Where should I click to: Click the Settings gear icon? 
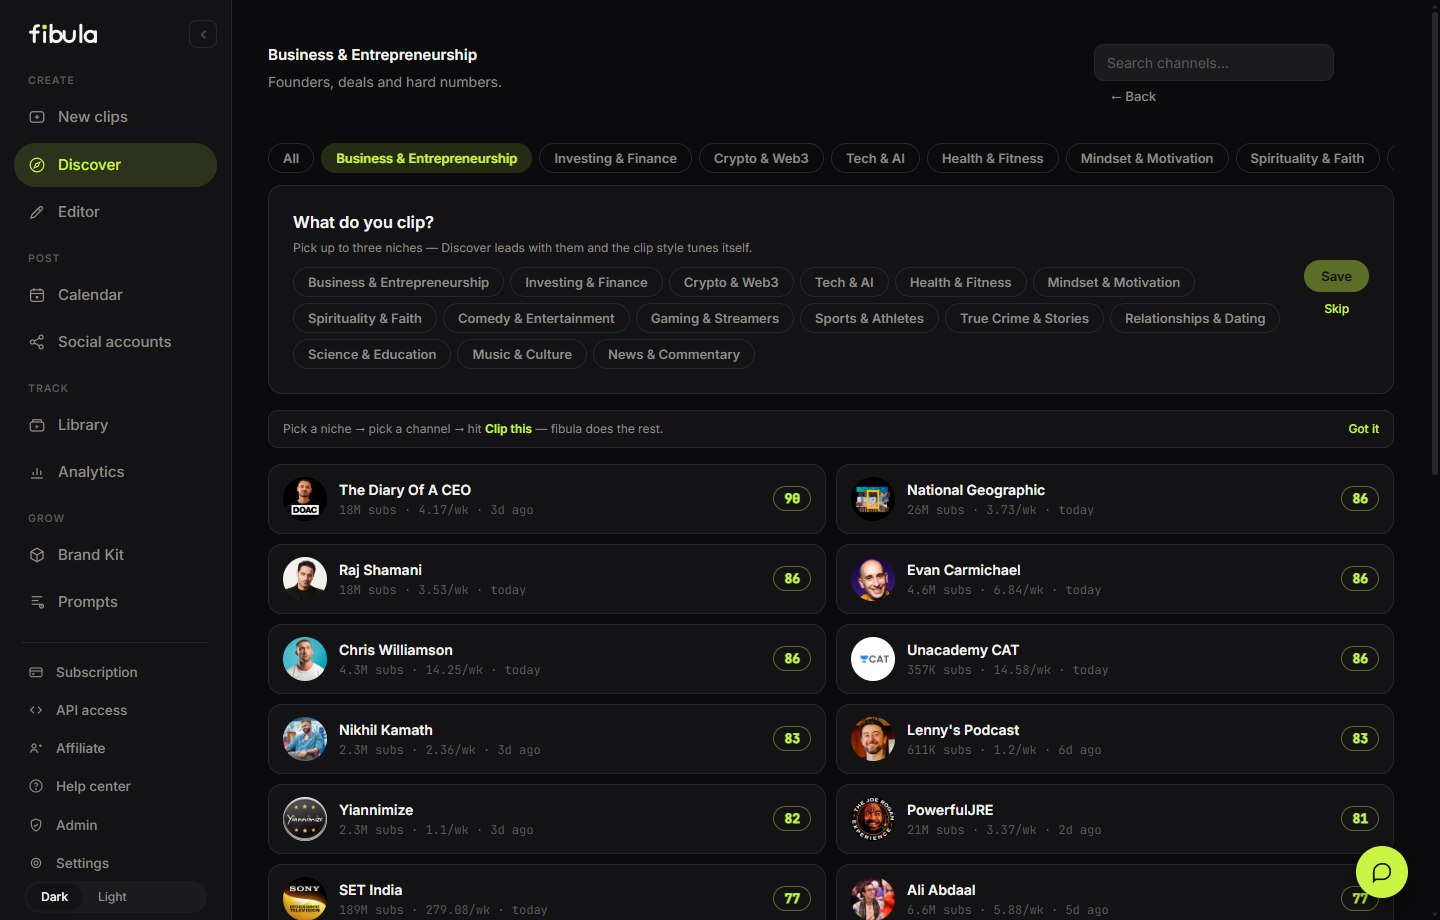point(36,863)
